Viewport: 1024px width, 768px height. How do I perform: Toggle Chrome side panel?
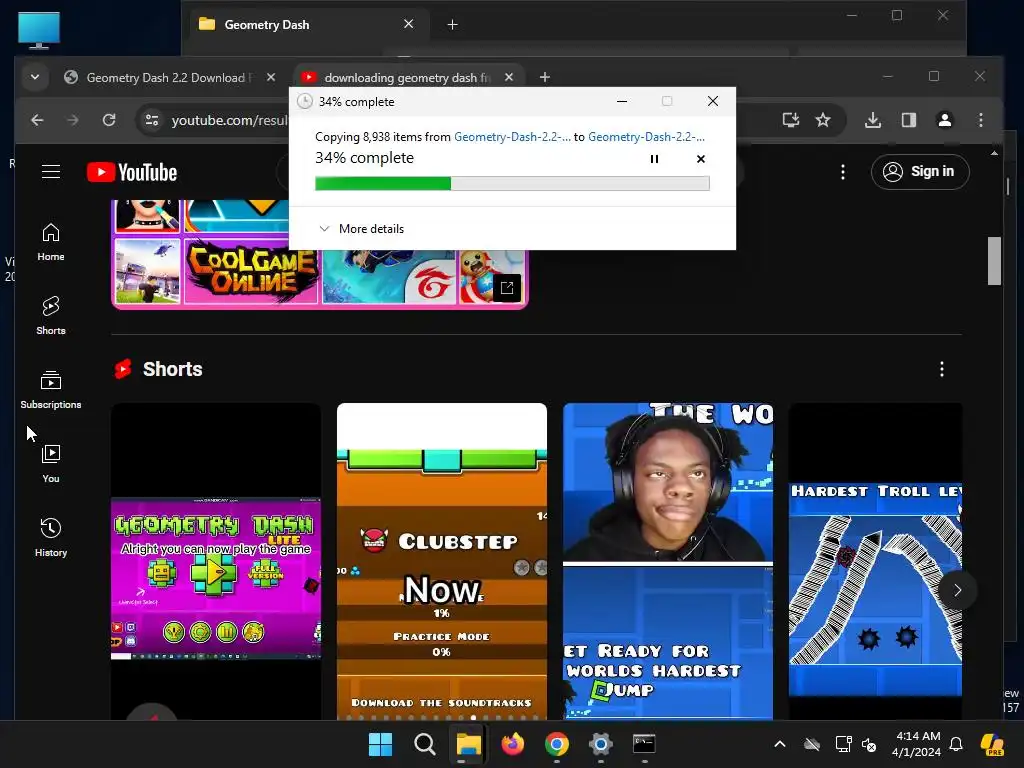tap(908, 120)
